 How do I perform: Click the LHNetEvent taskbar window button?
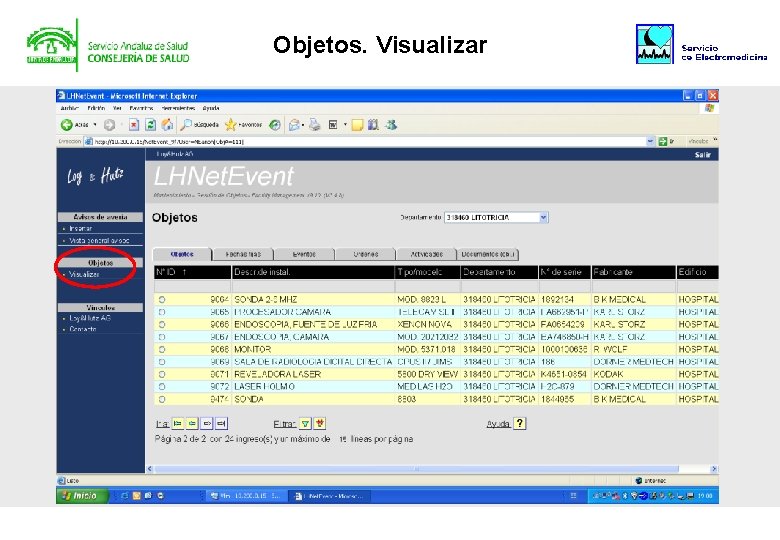(330, 496)
